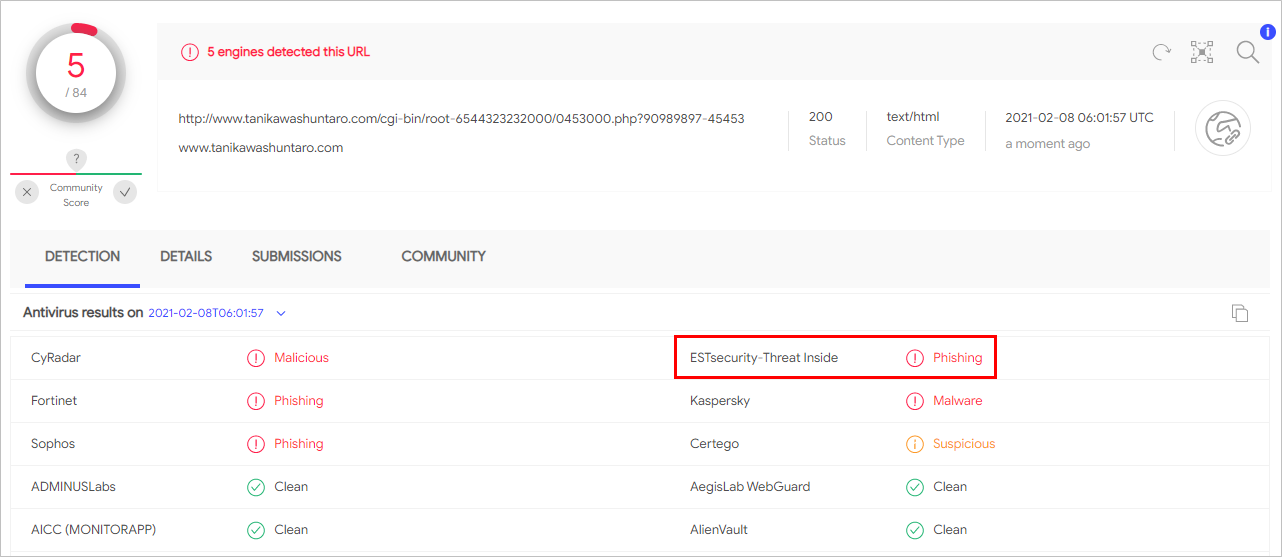The height and width of the screenshot is (557, 1282).
Task: Vote harmless with the checkmark community button
Action: [125, 192]
